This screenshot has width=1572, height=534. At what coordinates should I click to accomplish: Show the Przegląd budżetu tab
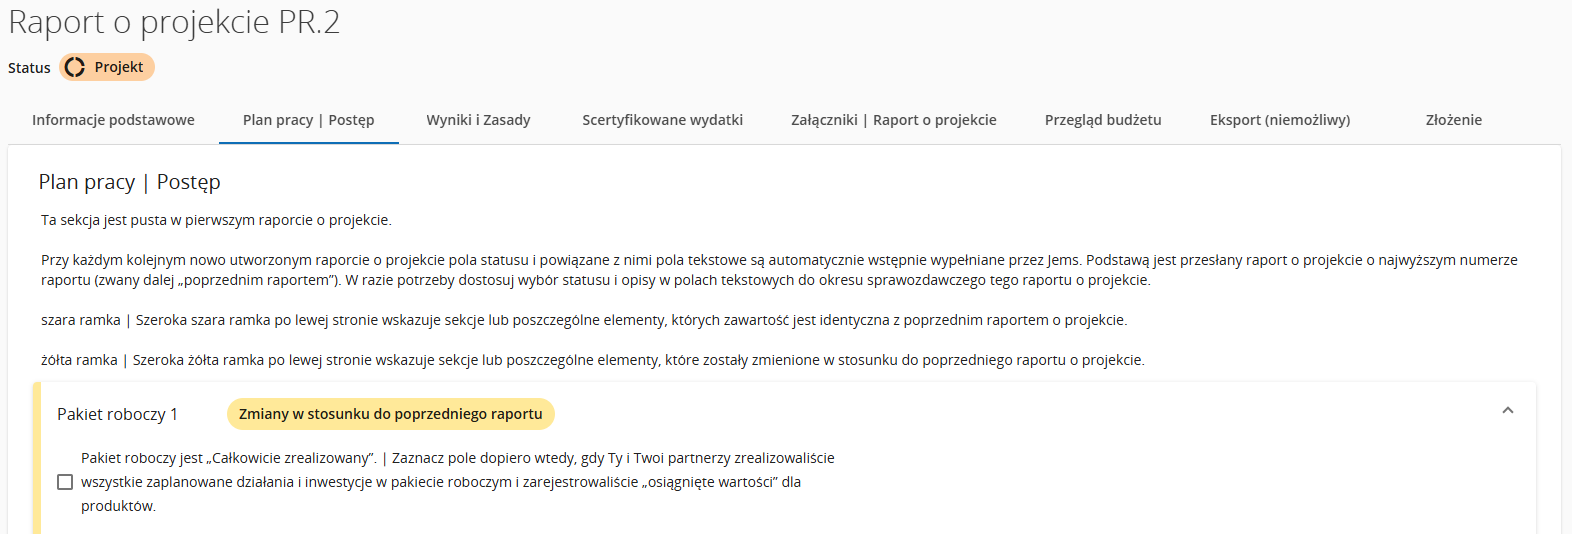(x=1103, y=120)
